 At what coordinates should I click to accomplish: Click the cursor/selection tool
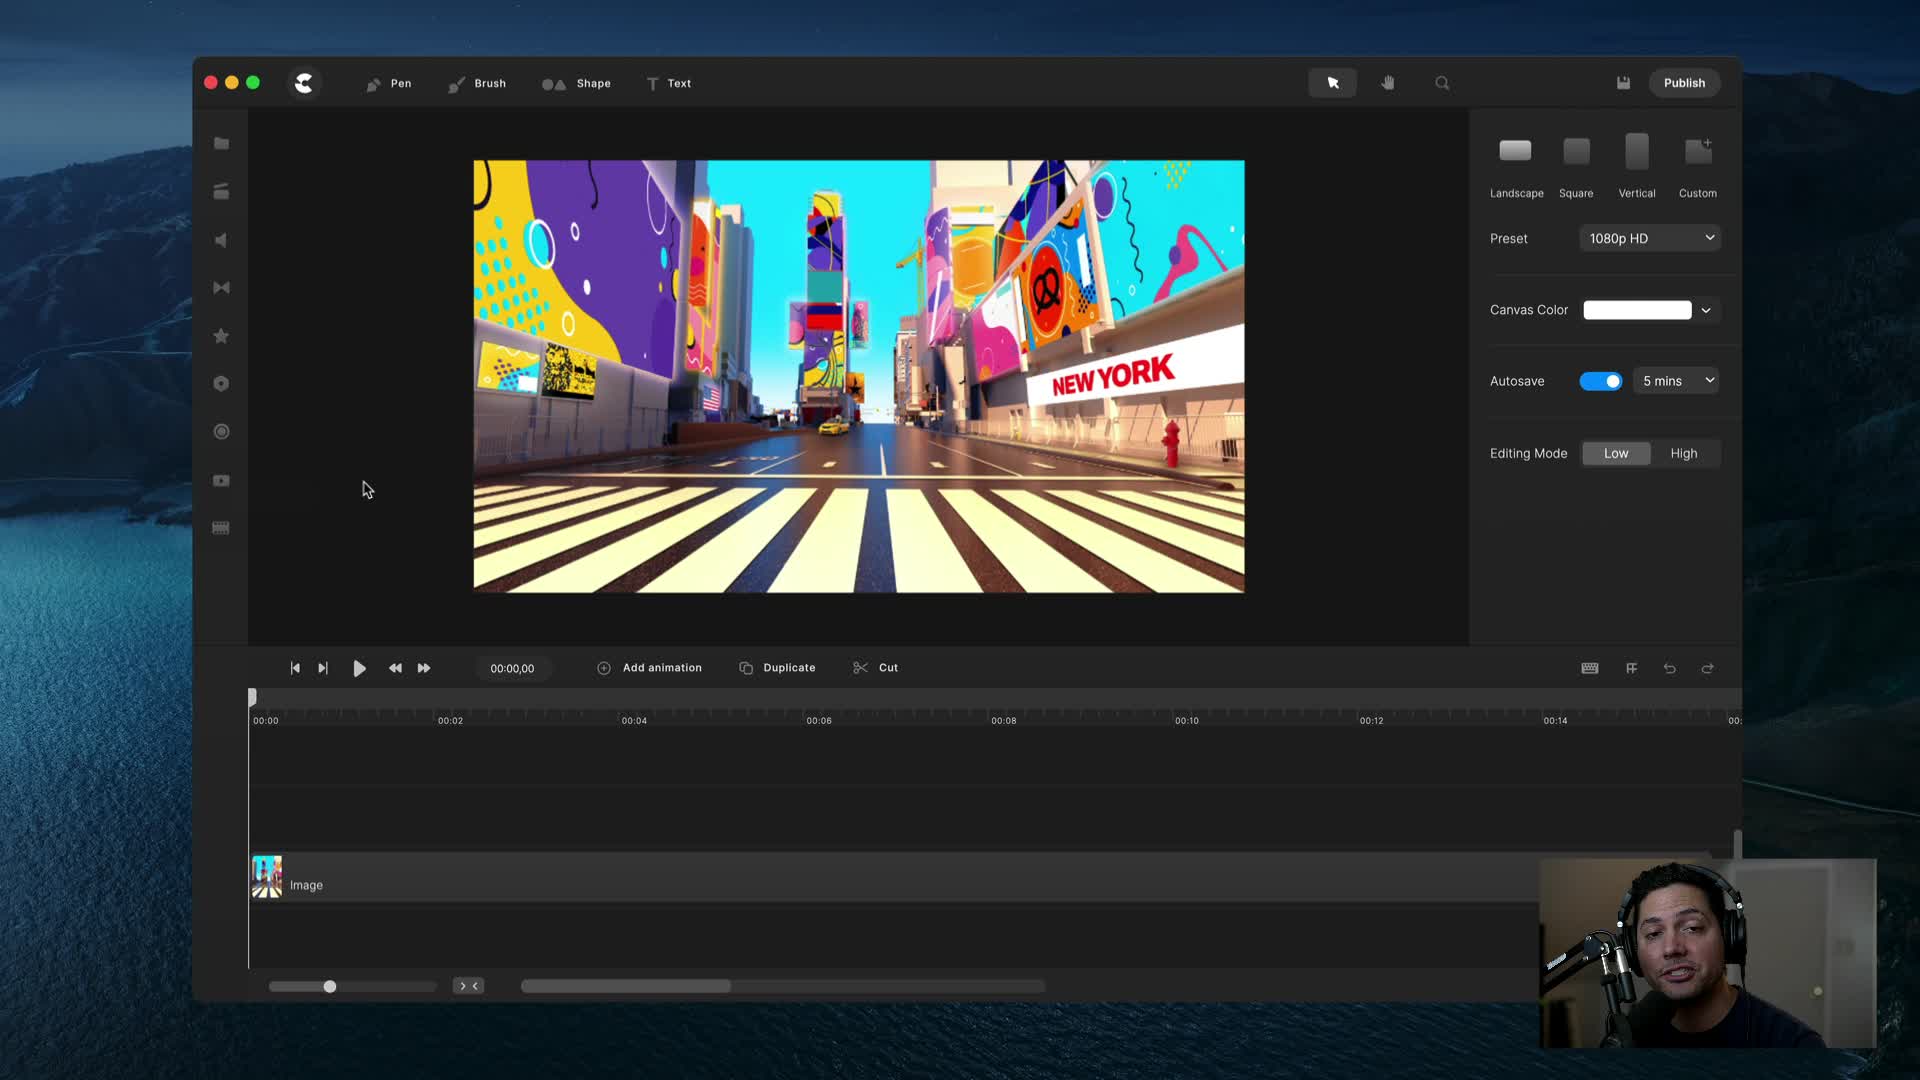point(1332,82)
